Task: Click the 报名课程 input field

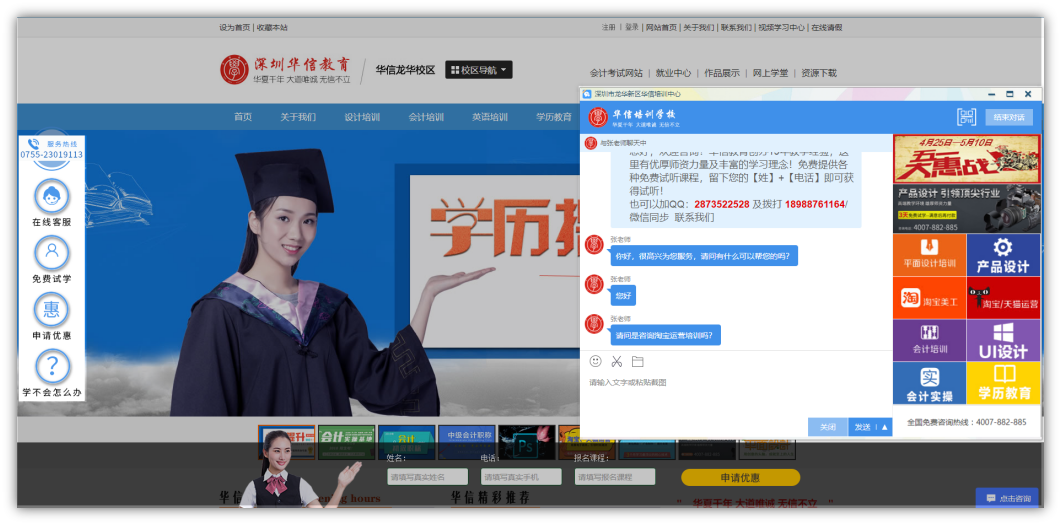Action: 615,477
